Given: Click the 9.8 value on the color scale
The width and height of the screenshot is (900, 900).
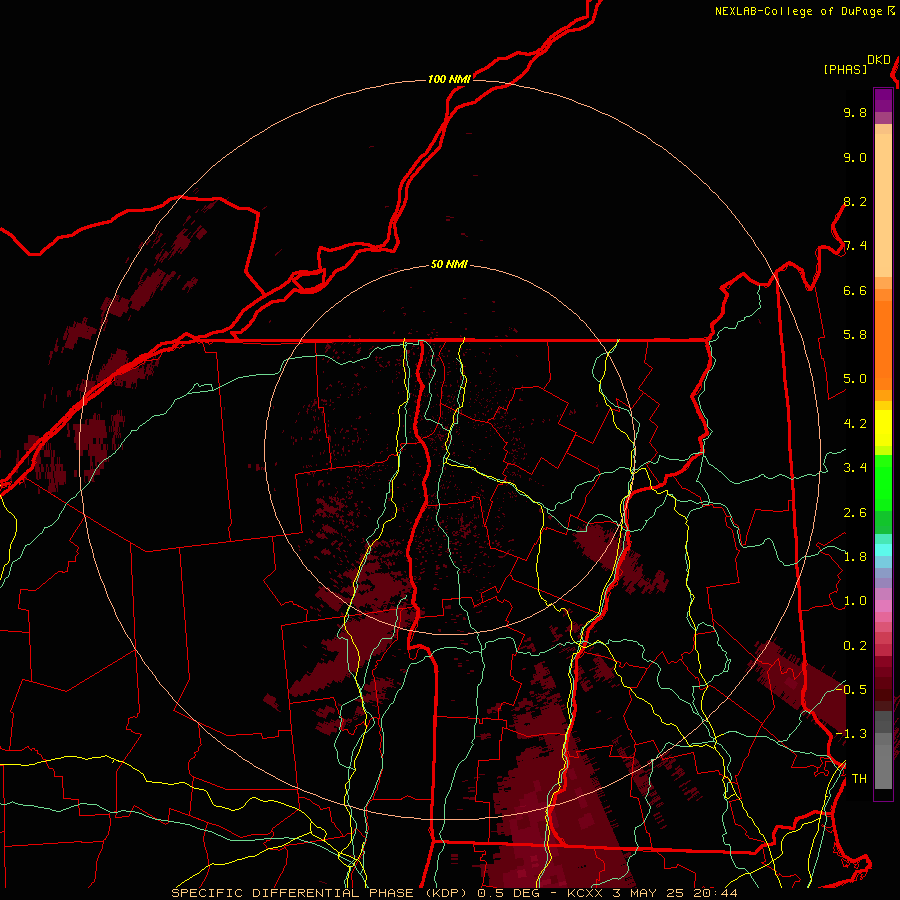Looking at the screenshot, I should coord(855,113).
